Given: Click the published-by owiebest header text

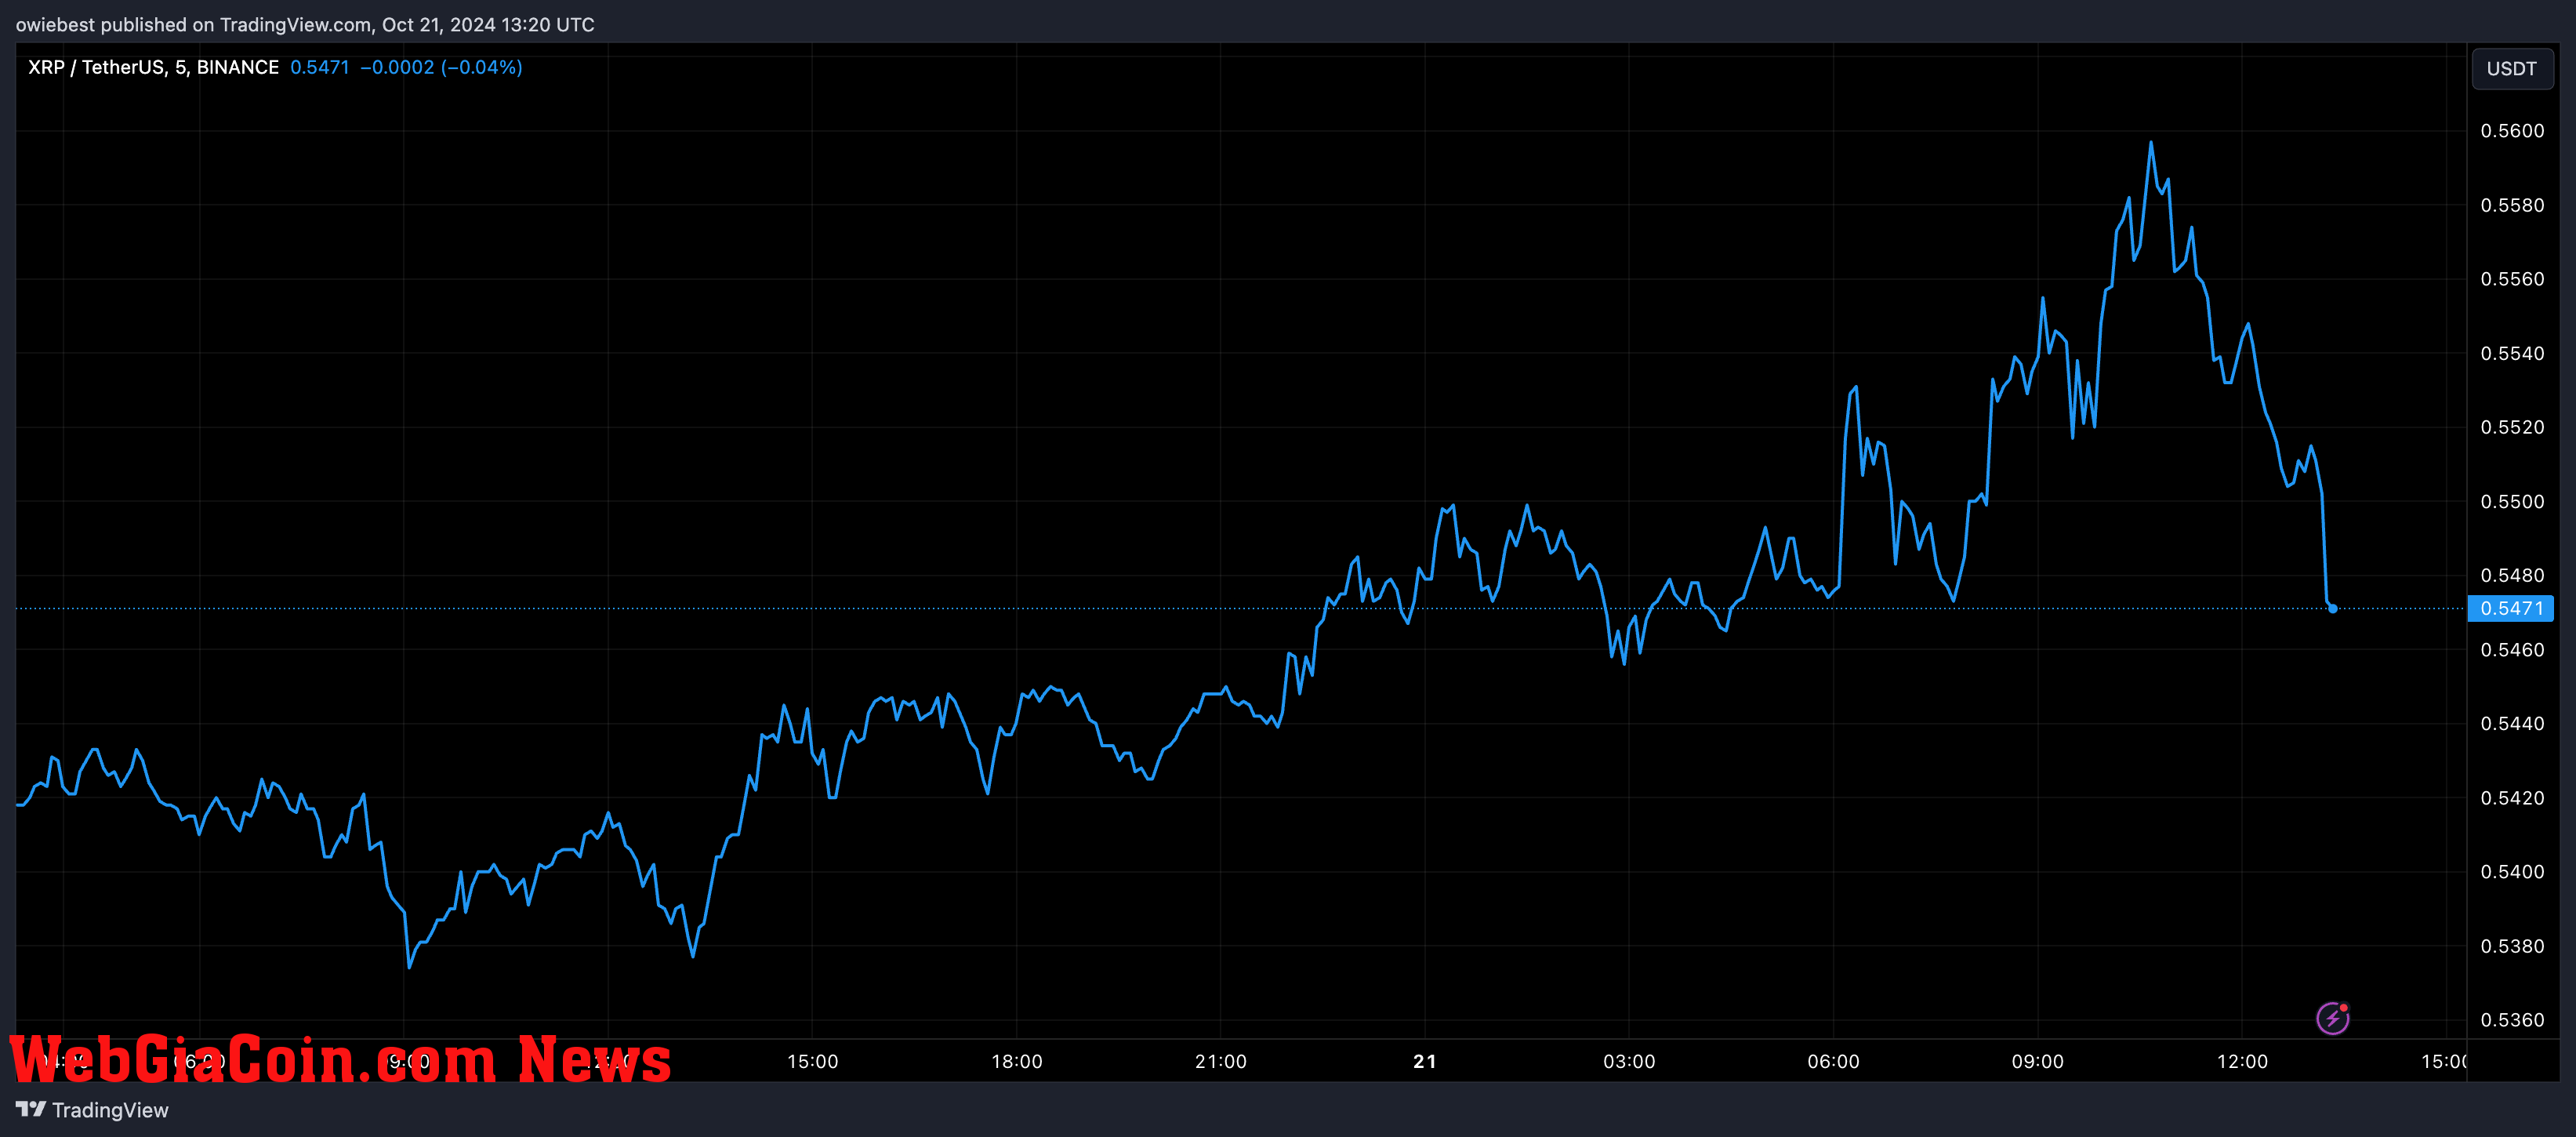Looking at the screenshot, I should 305,24.
